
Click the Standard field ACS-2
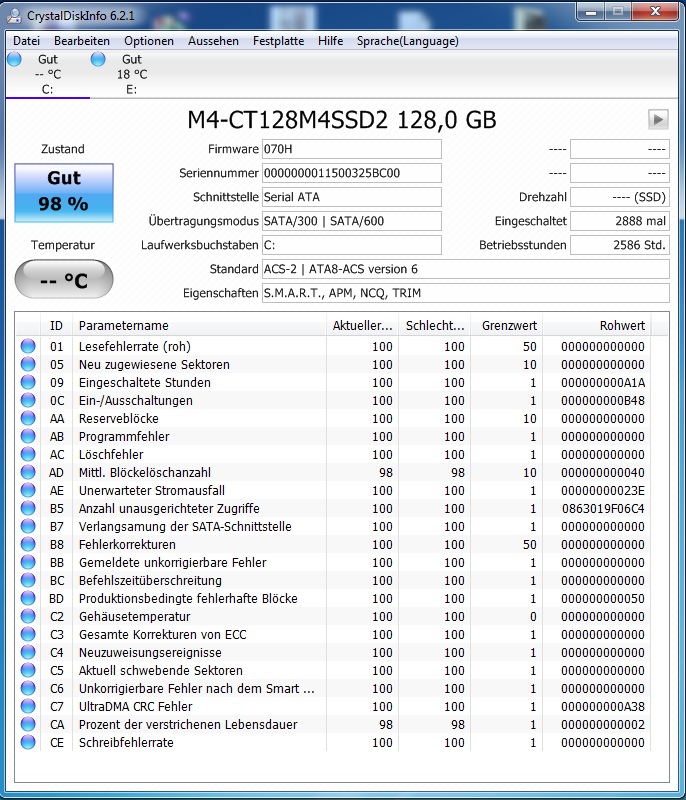[x=466, y=269]
